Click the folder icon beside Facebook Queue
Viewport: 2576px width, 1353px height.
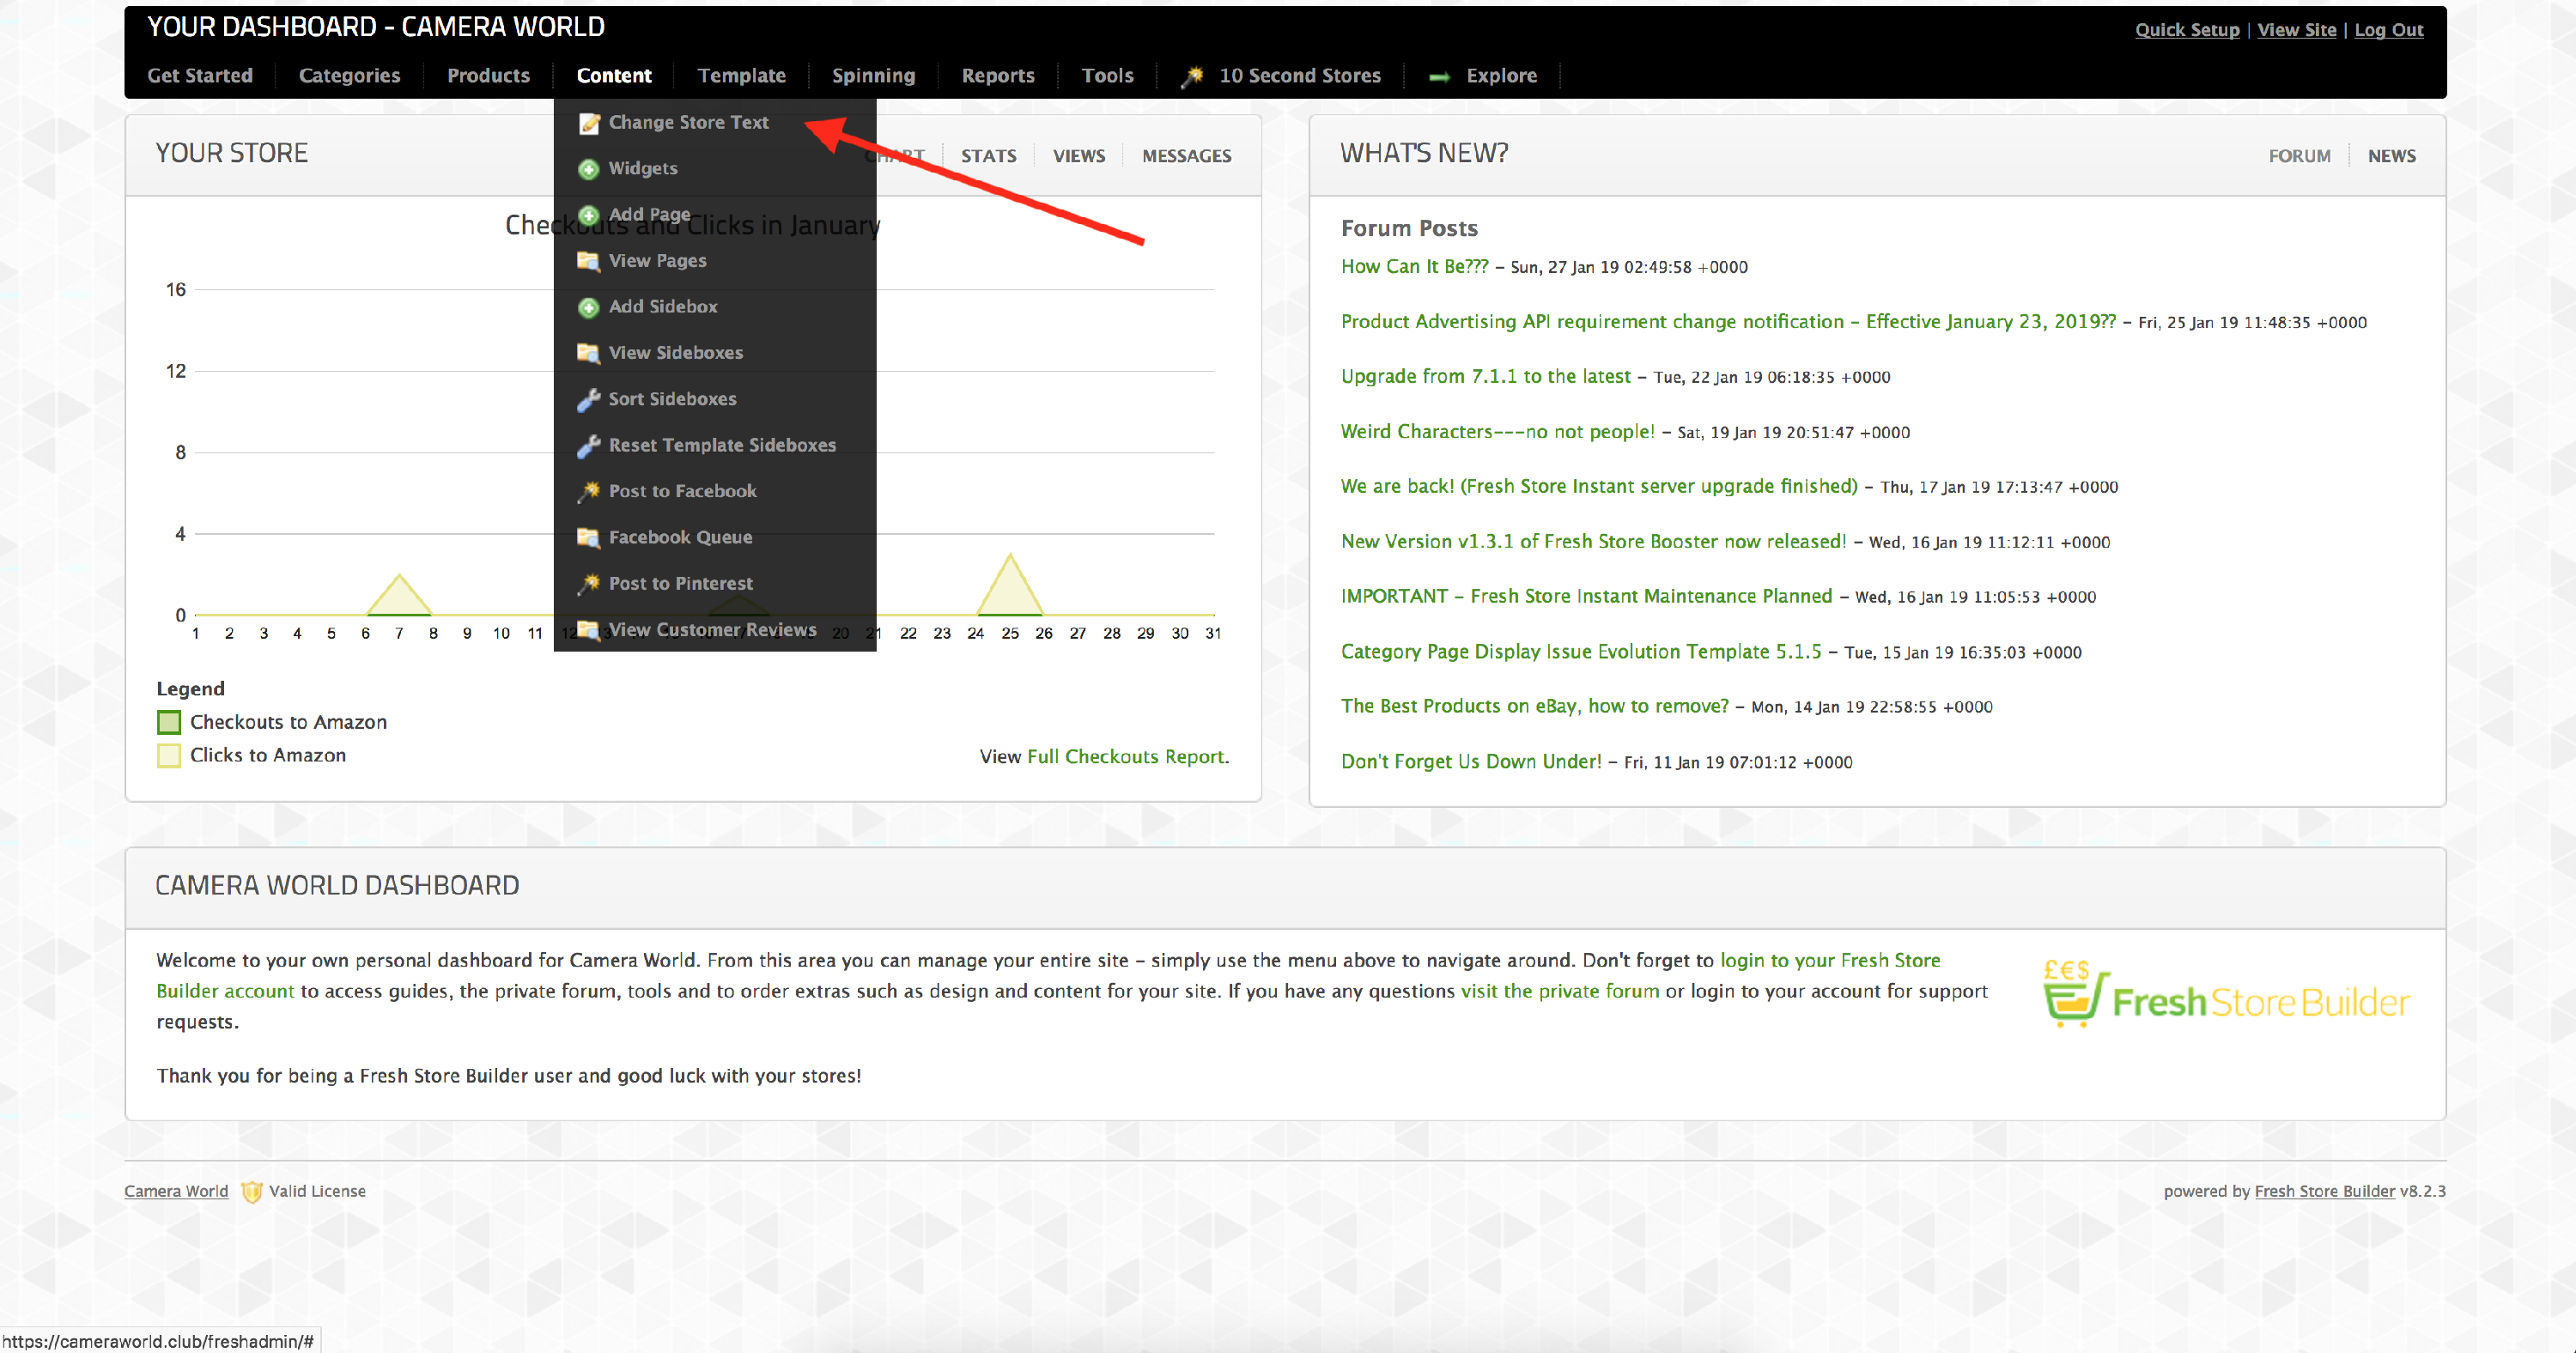[x=588, y=537]
